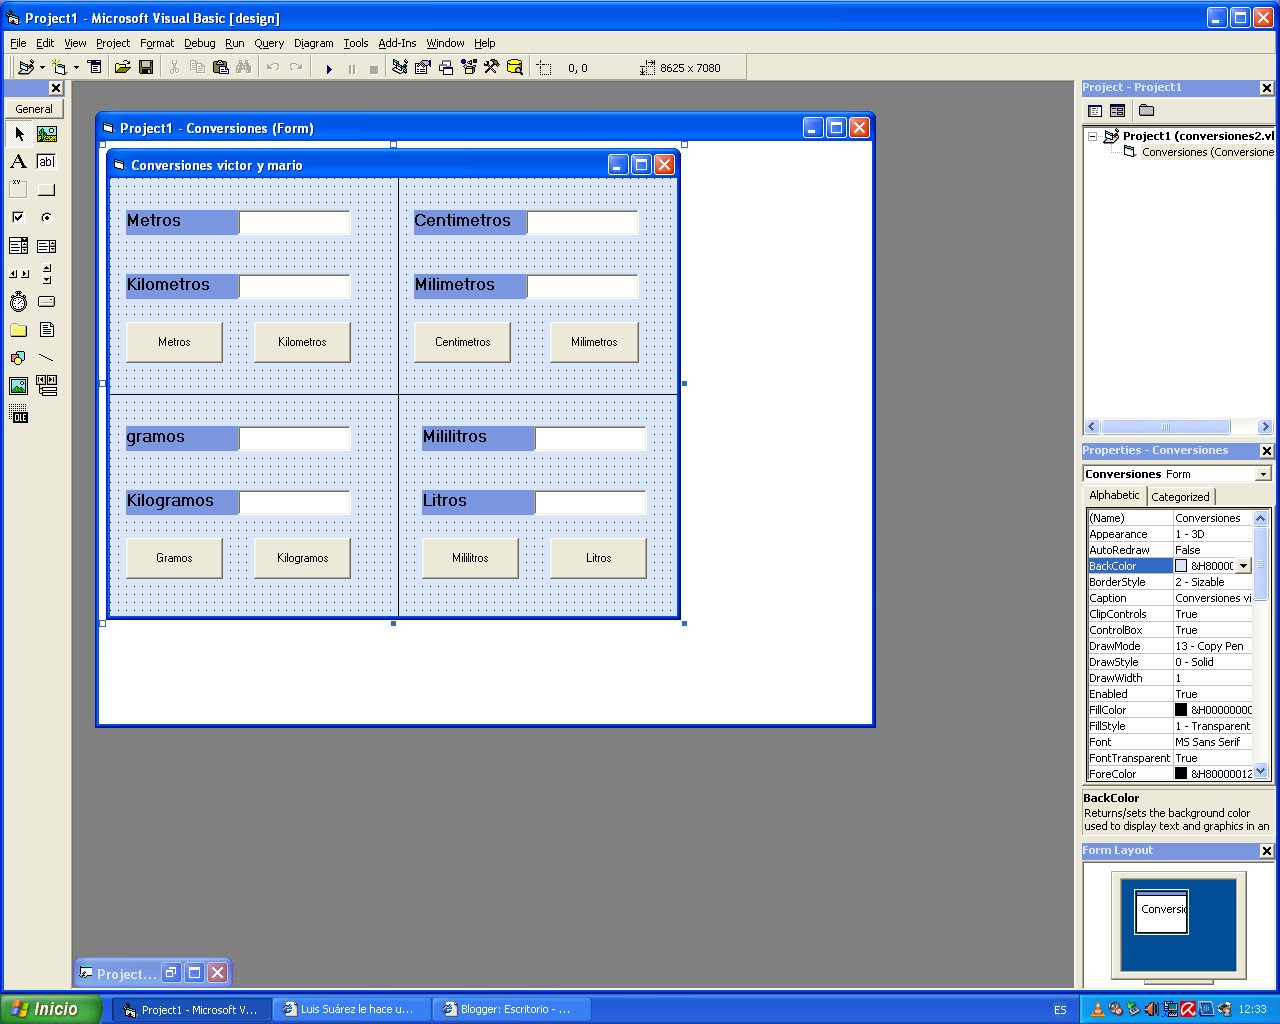Image resolution: width=1280 pixels, height=1024 pixels.
Task: Open the Object Browser toolbar icon
Action: tap(467, 67)
